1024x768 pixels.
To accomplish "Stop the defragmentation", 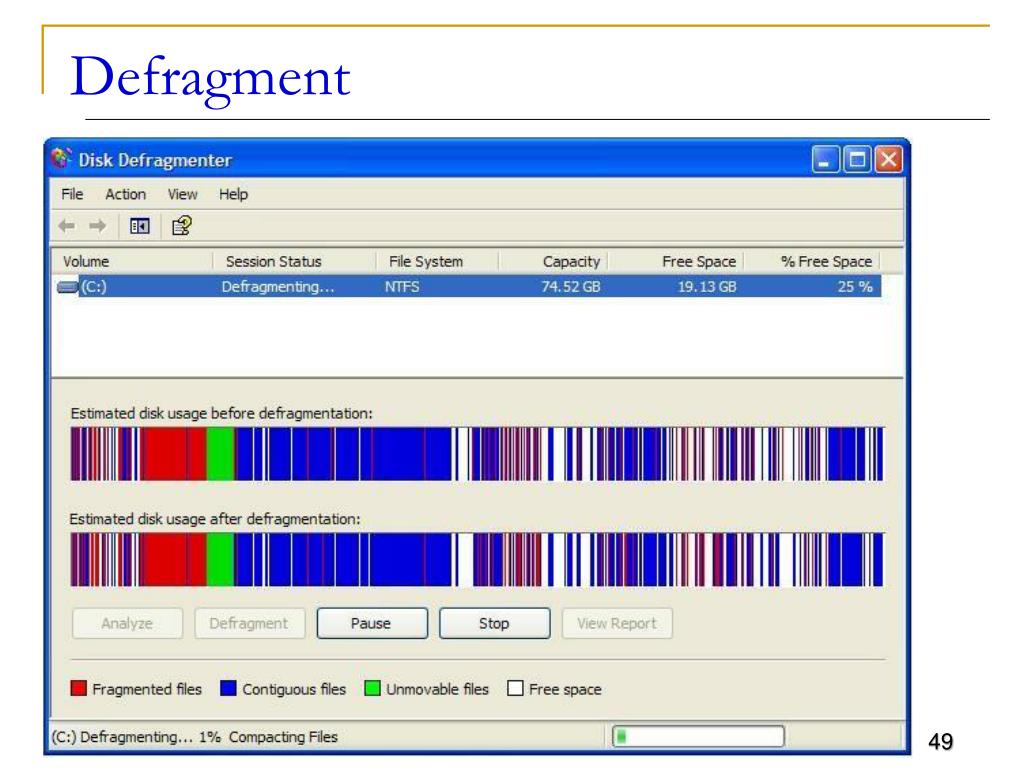I will [x=494, y=623].
